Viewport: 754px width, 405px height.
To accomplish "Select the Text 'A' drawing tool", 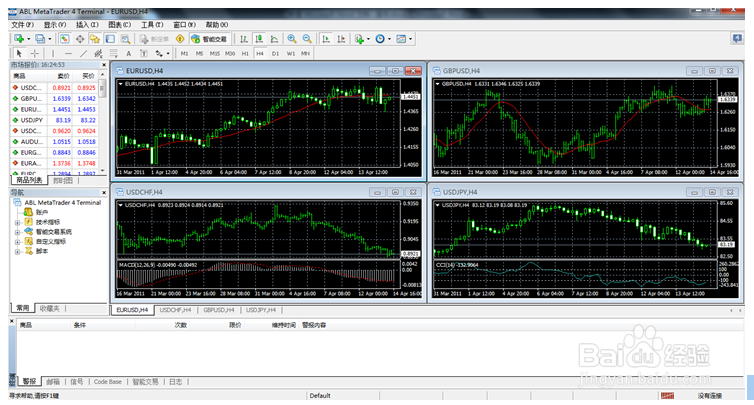I will [128, 53].
